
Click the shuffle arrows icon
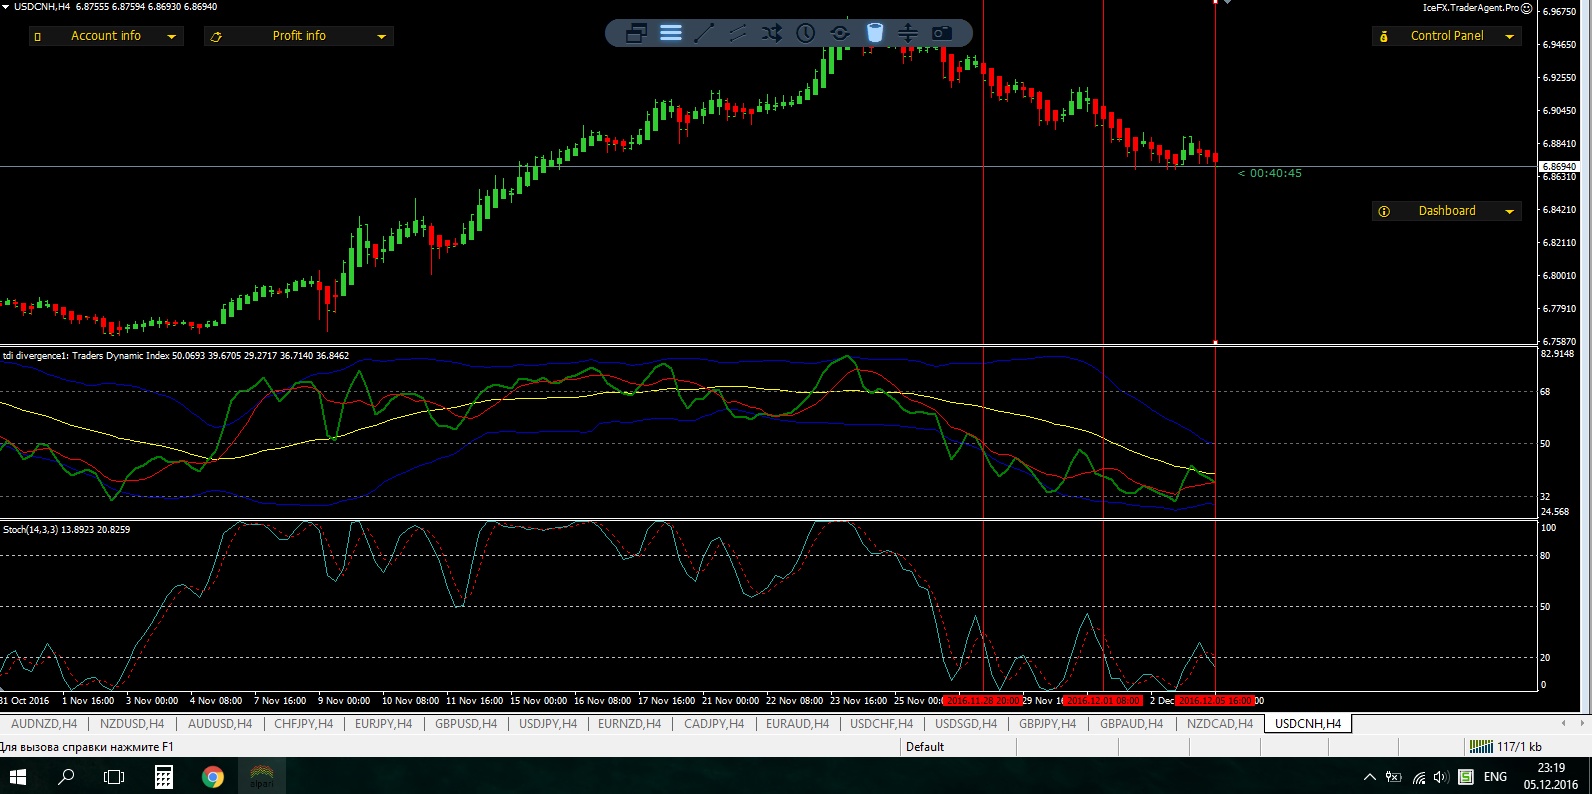click(772, 33)
